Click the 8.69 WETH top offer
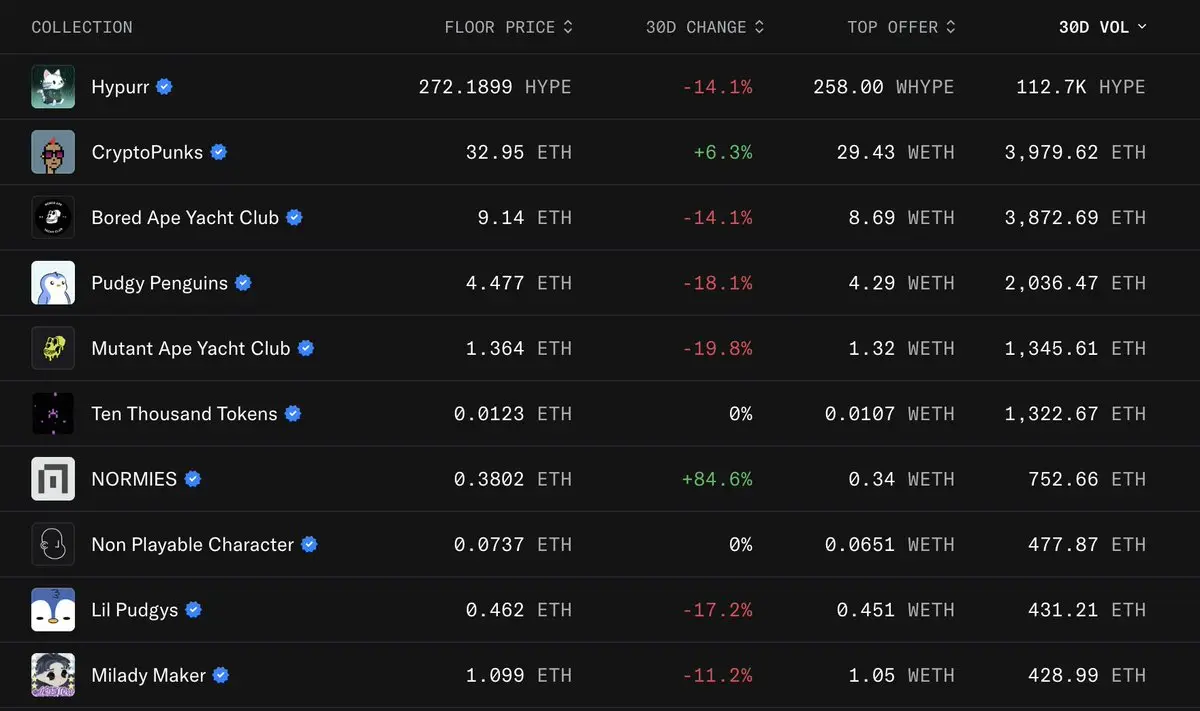Image resolution: width=1200 pixels, height=711 pixels. click(x=902, y=217)
